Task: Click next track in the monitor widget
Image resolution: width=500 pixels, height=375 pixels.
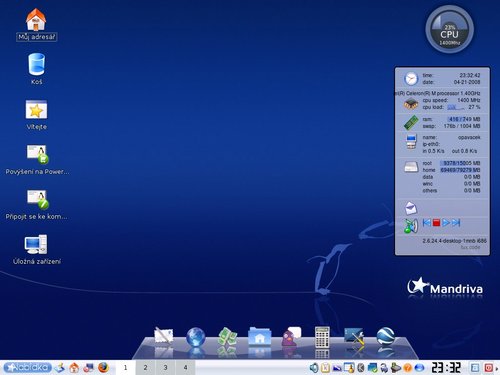Action: (x=456, y=223)
